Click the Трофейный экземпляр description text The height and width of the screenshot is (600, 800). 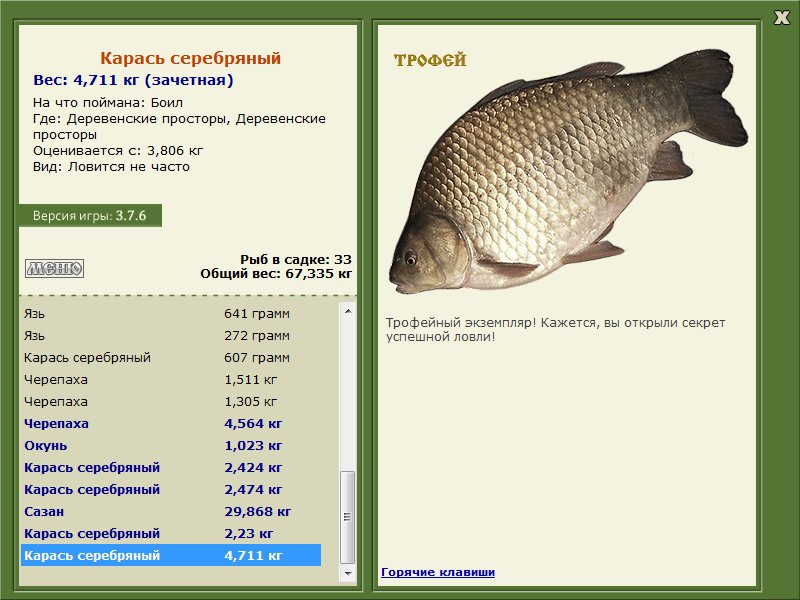point(555,330)
